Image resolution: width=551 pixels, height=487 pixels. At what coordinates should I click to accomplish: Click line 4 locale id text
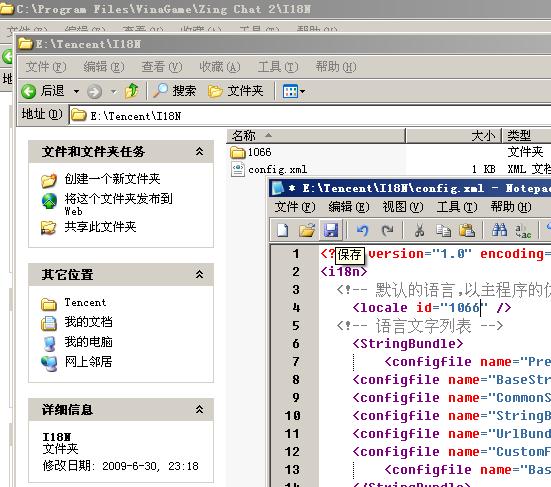432,308
